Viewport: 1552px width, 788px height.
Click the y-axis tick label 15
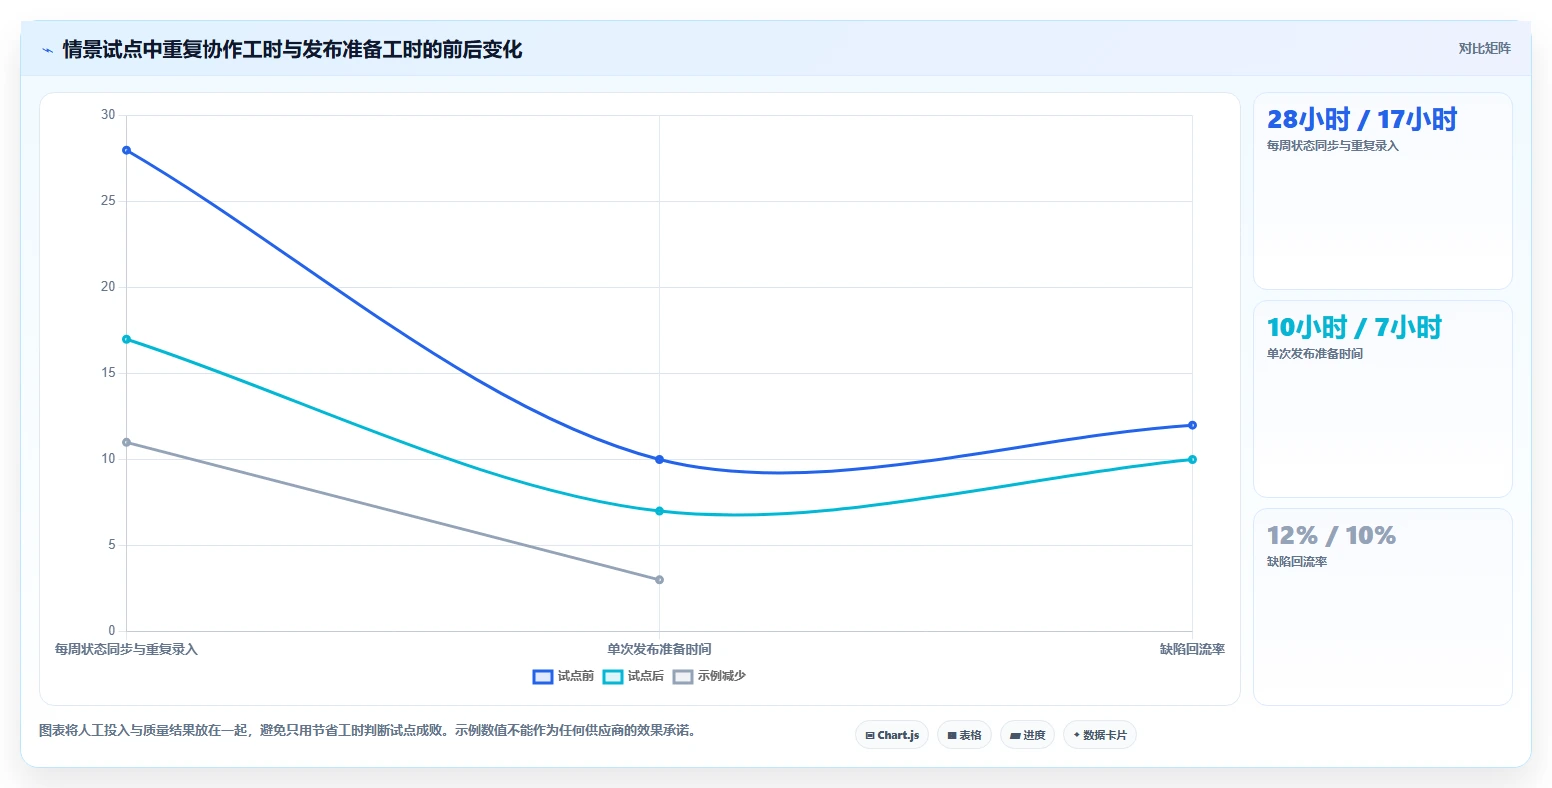pyautogui.click(x=108, y=373)
